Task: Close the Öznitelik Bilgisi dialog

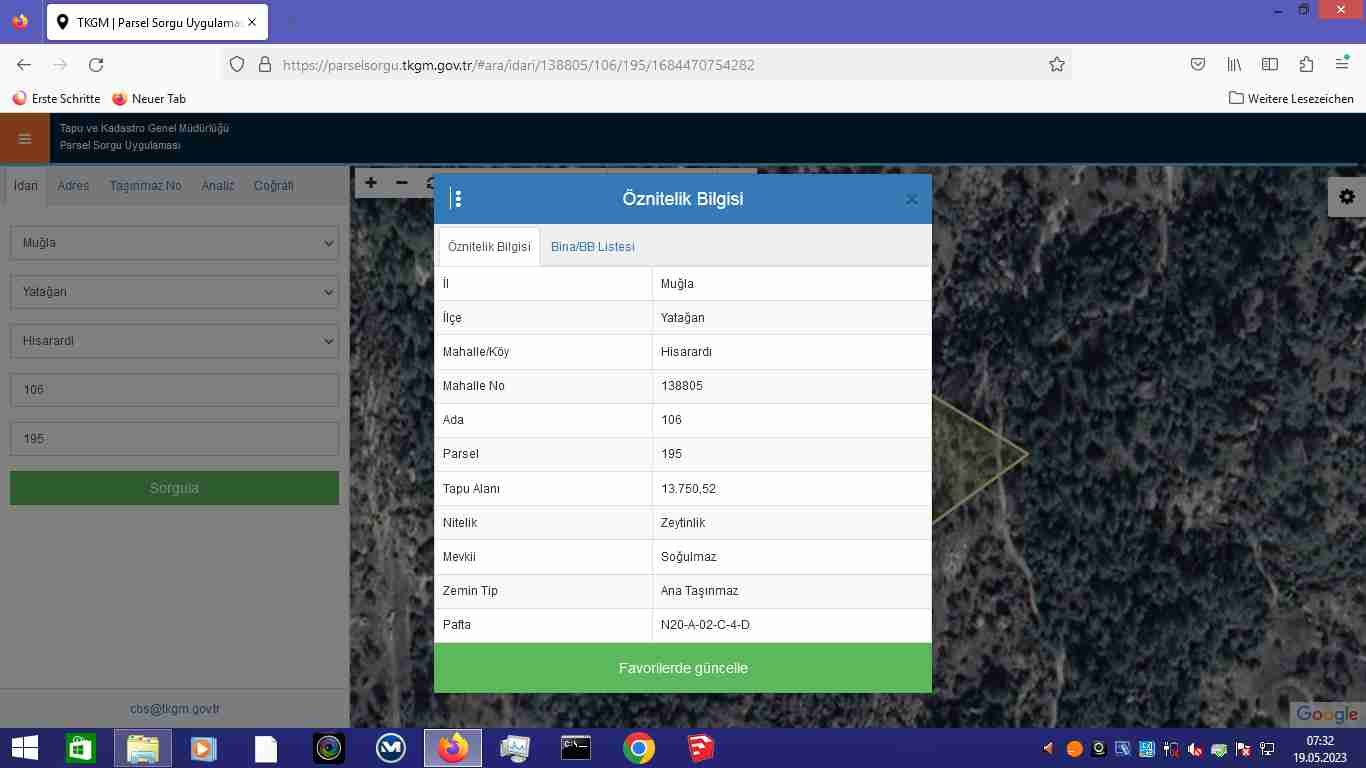Action: click(911, 199)
